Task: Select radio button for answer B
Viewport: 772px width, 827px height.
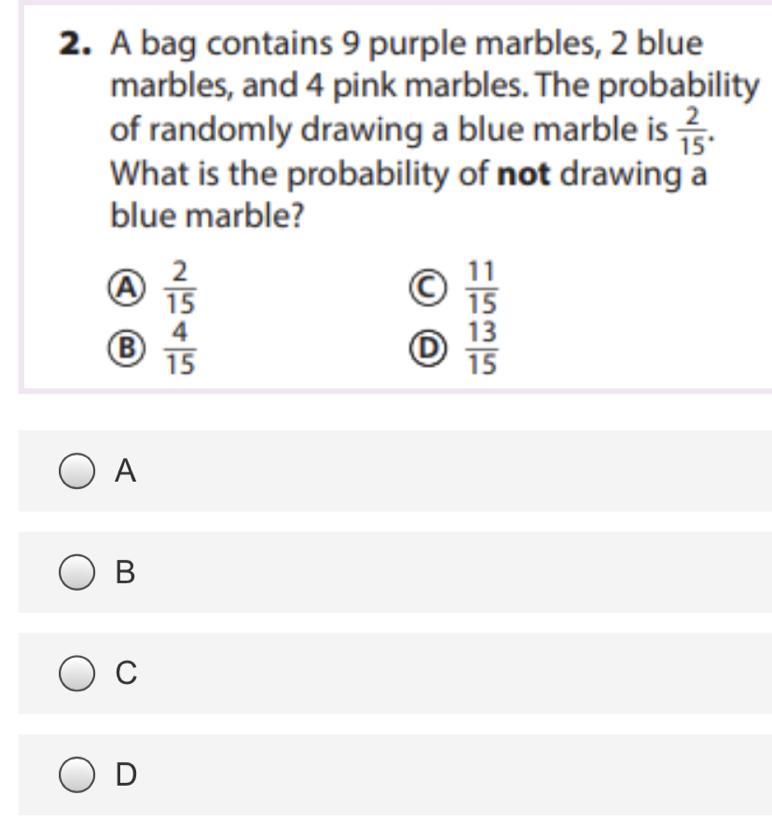Action: (77, 572)
